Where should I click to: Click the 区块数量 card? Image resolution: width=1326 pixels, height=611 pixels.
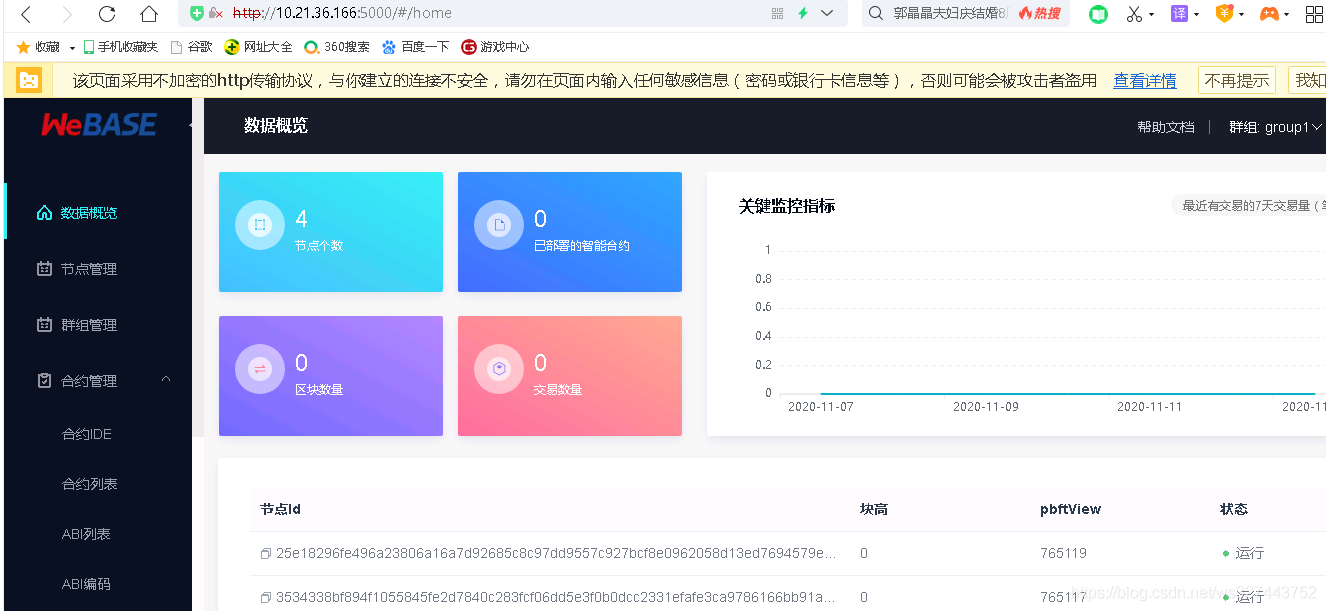pyautogui.click(x=331, y=376)
